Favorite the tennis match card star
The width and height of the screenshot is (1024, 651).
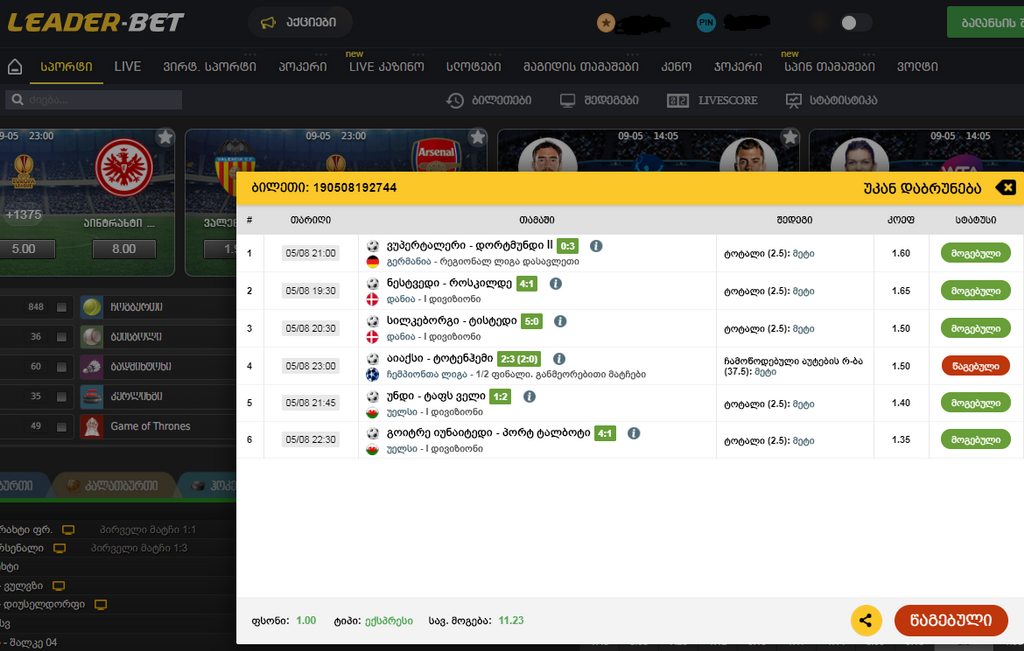point(790,137)
